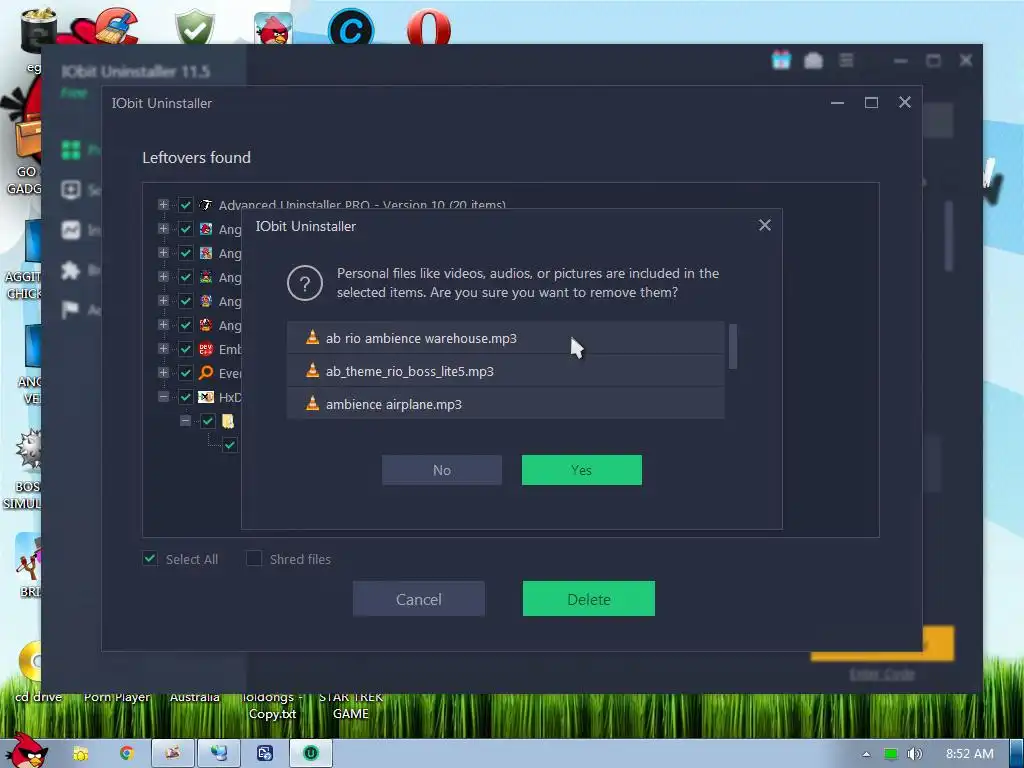Select the cd drive desktop label
The image size is (1024, 768).
click(39, 697)
